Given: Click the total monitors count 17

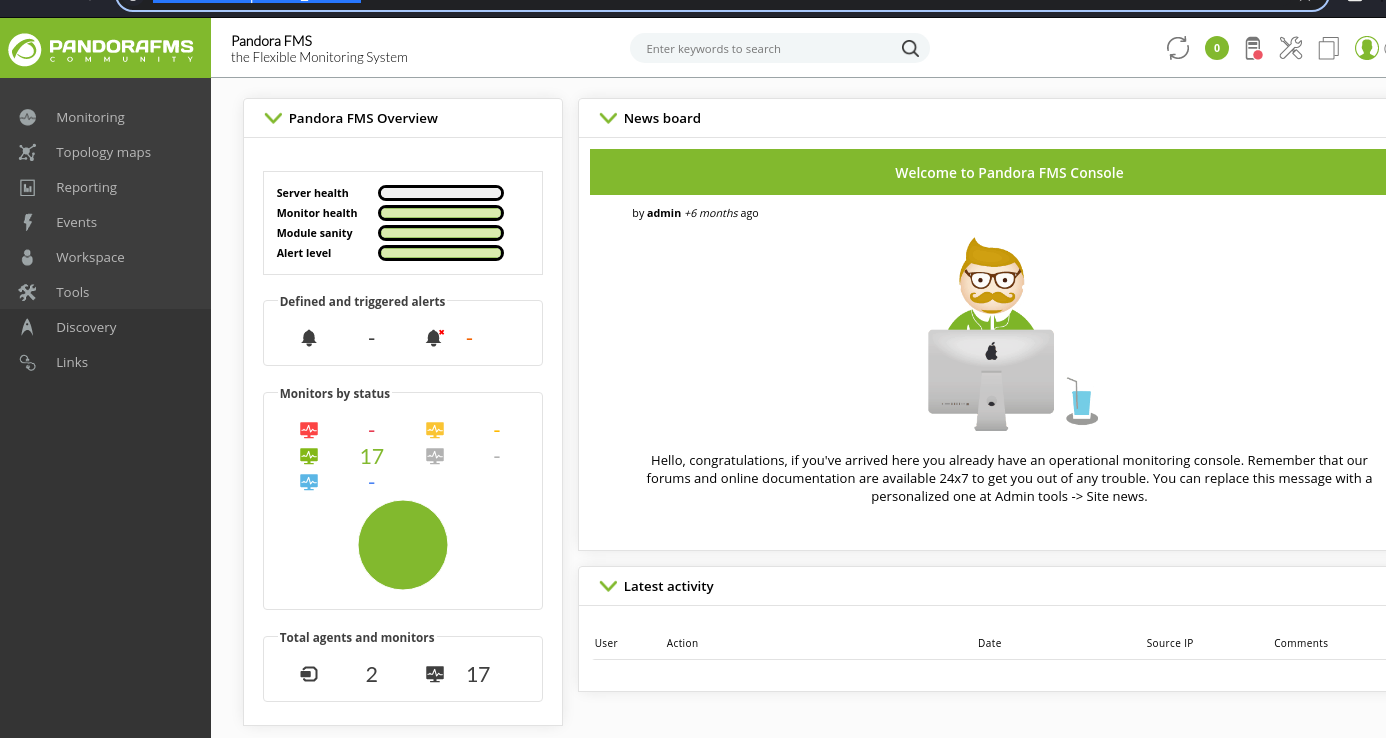Looking at the screenshot, I should [x=478, y=675].
